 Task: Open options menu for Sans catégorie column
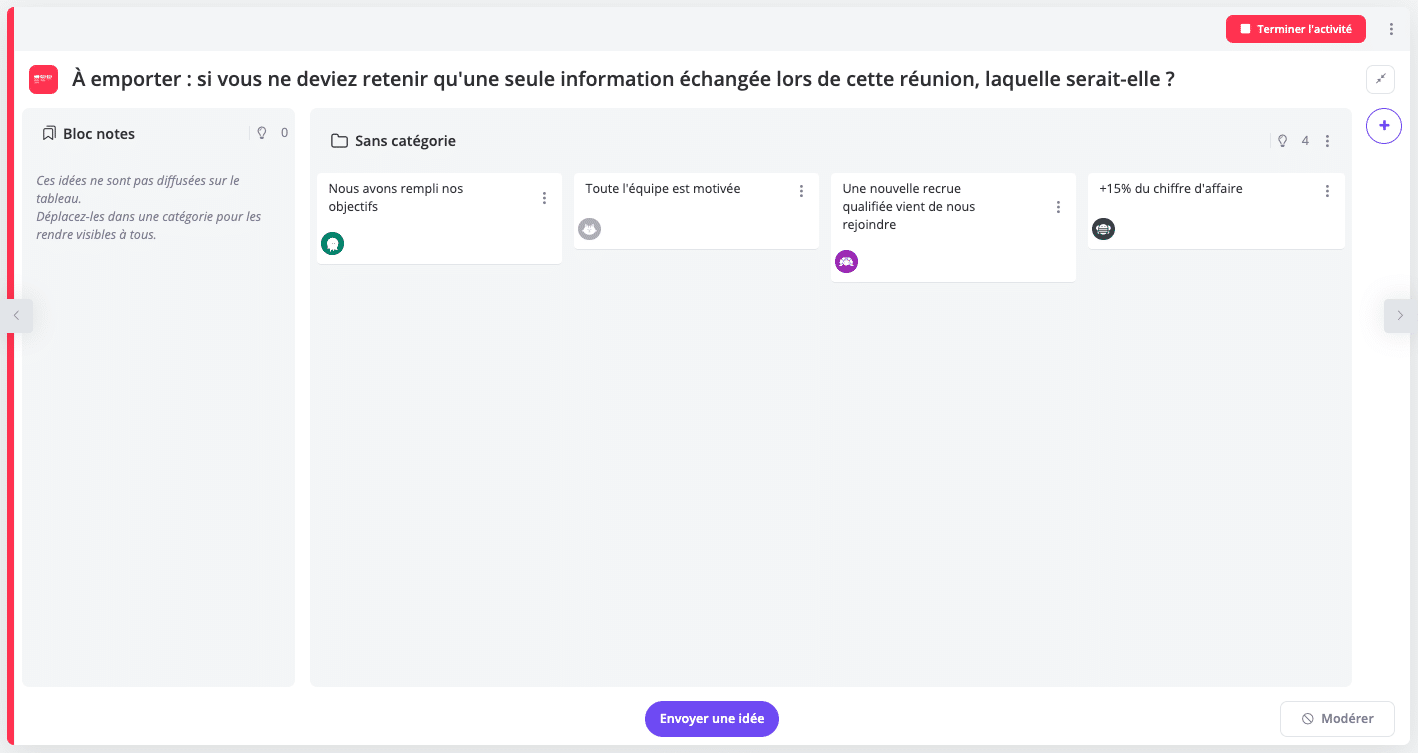[x=1327, y=141]
